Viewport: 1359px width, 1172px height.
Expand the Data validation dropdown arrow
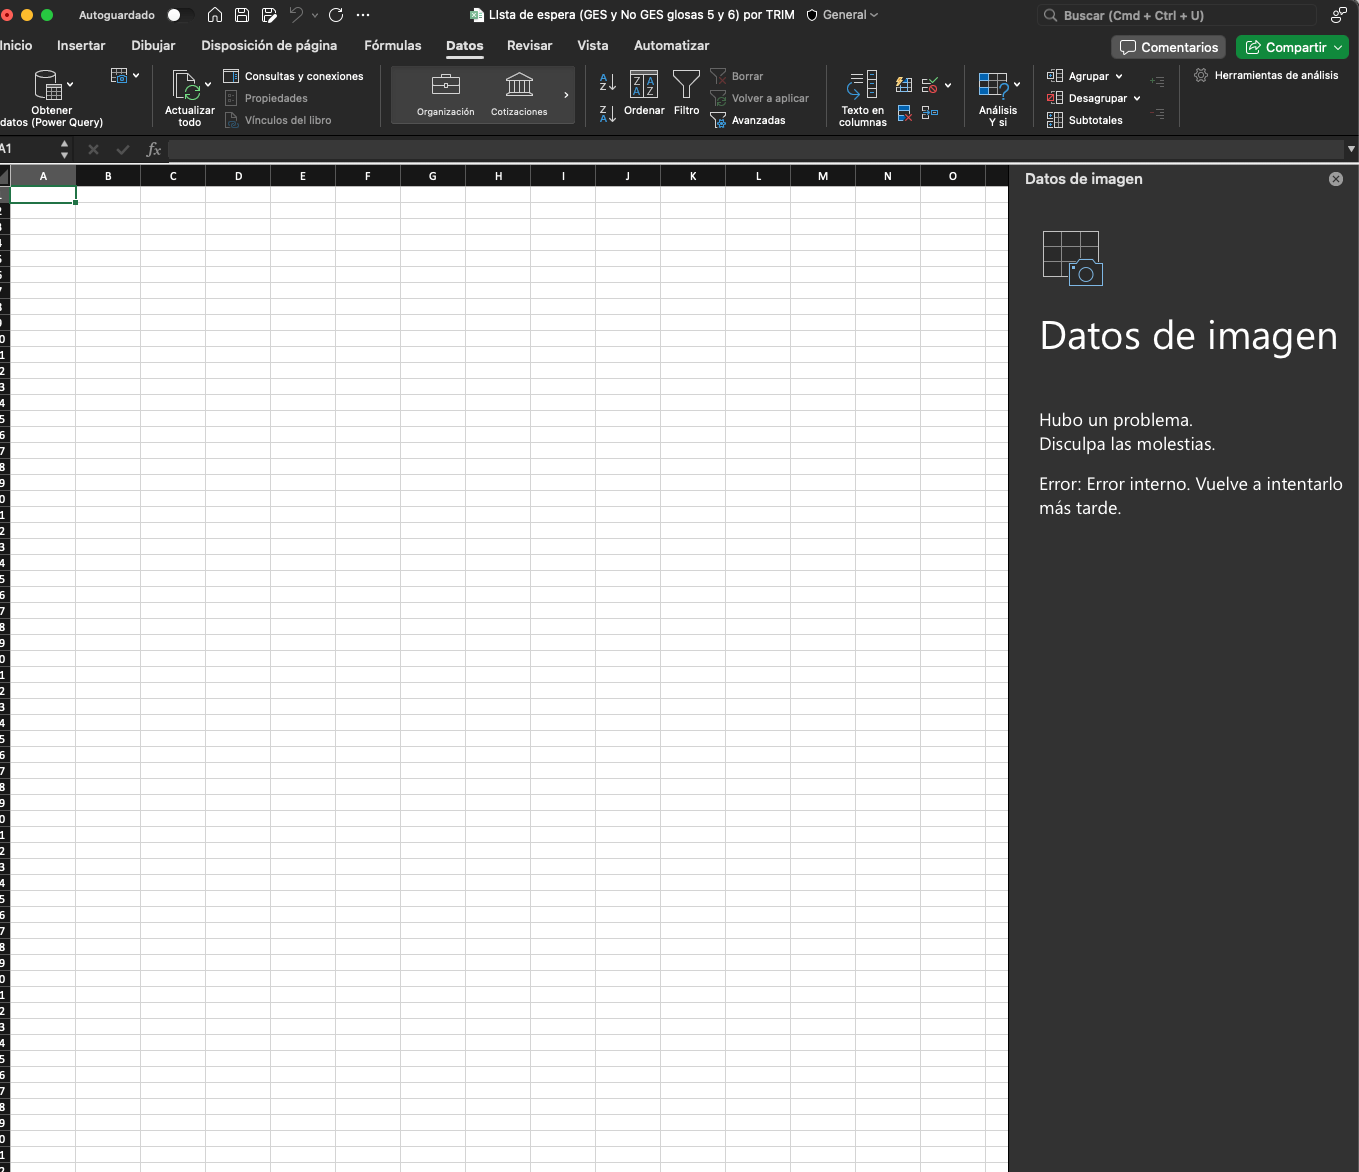tap(948, 85)
